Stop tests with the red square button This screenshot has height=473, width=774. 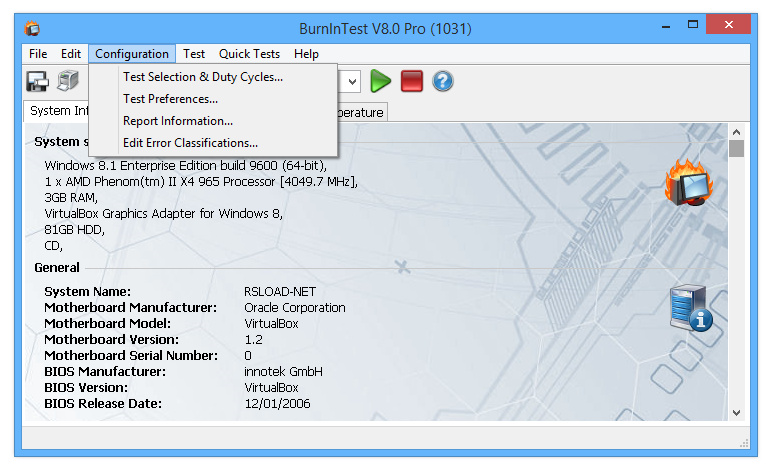412,81
